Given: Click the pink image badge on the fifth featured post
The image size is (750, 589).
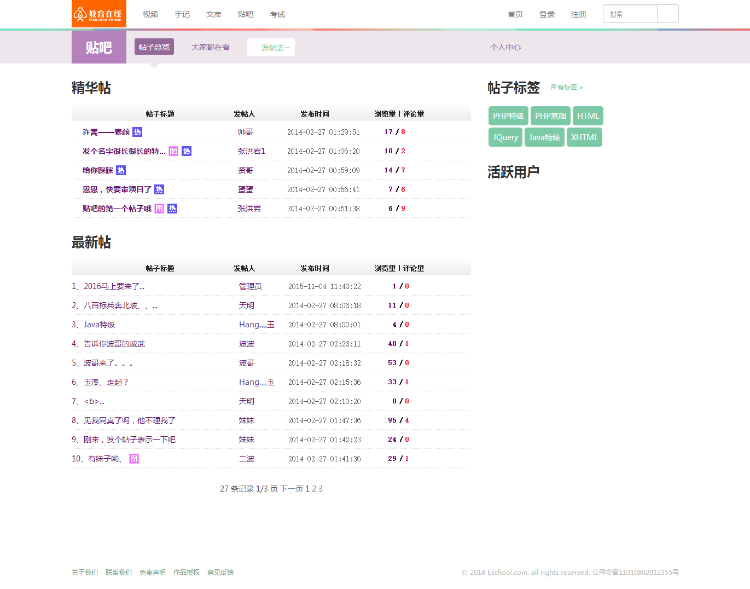Looking at the screenshot, I should click(x=159, y=208).
